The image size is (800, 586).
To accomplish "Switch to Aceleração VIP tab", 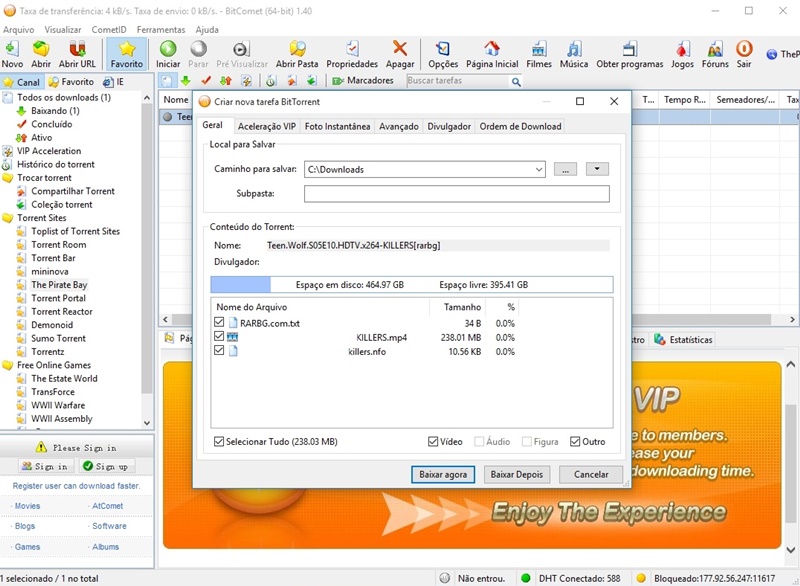I will coord(267,126).
